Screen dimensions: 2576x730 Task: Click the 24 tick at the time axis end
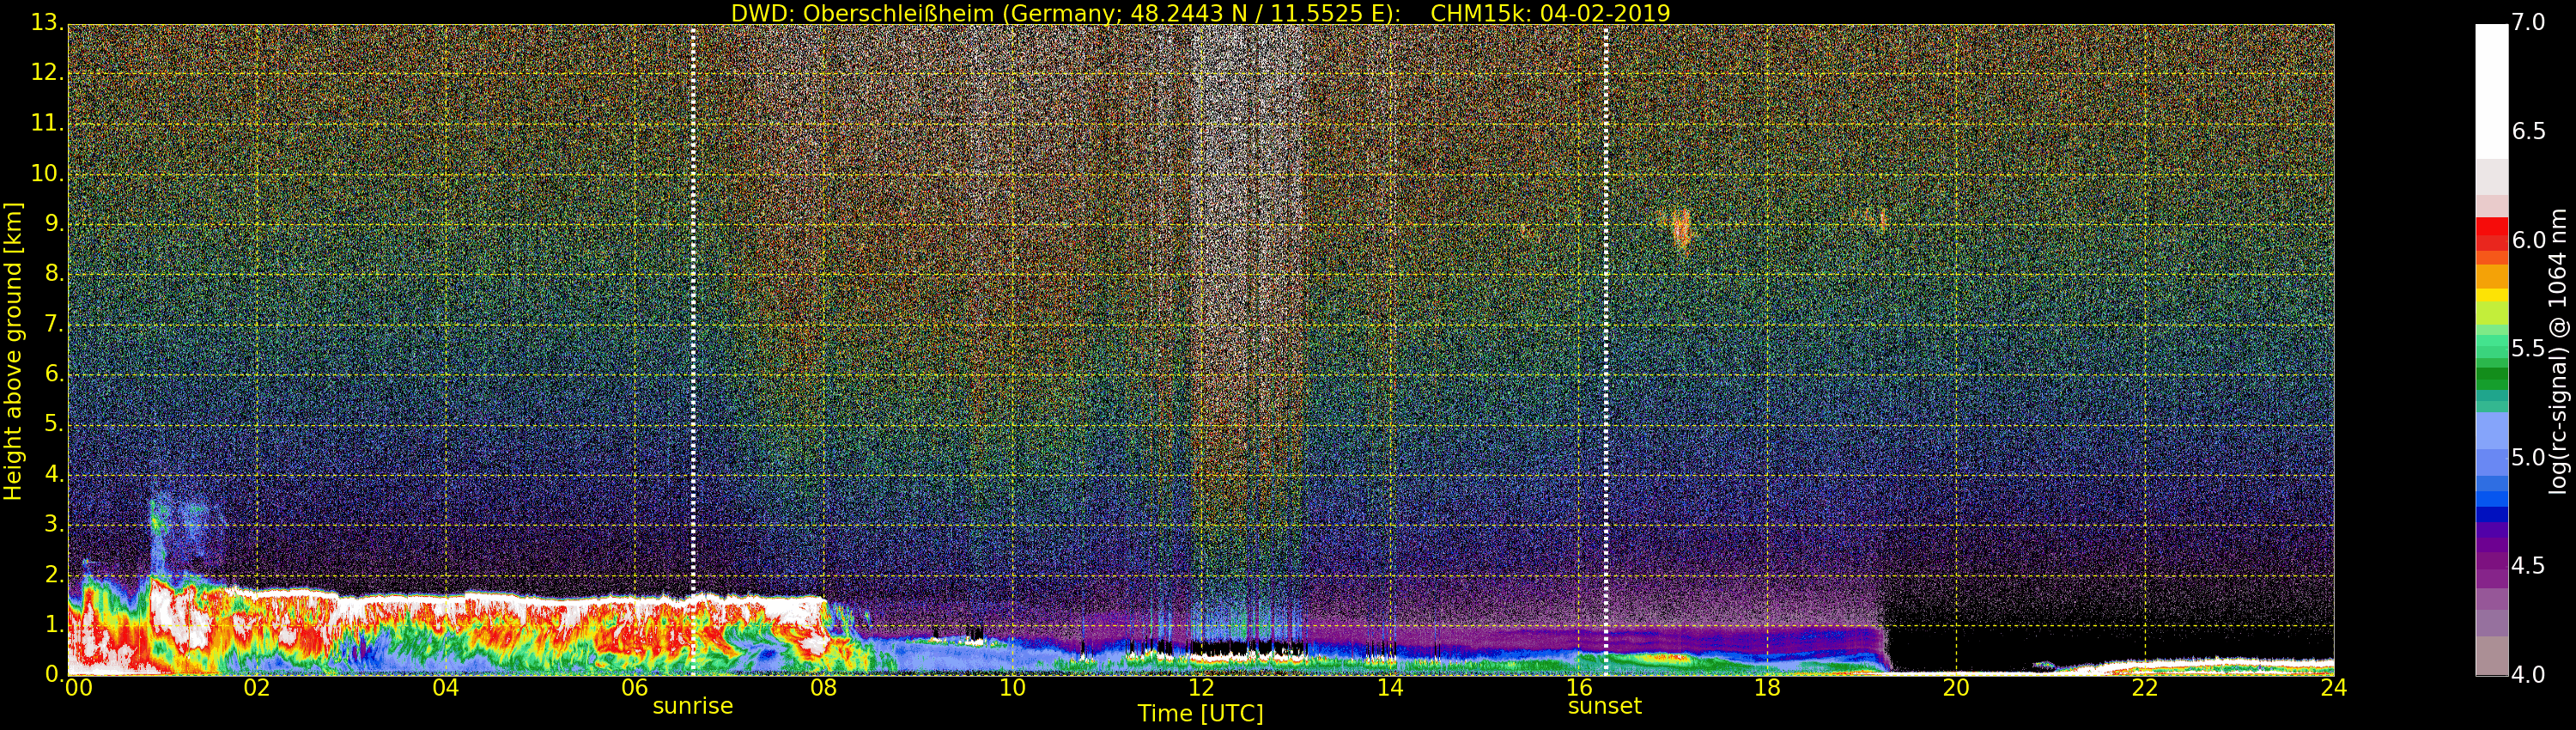tap(2333, 688)
